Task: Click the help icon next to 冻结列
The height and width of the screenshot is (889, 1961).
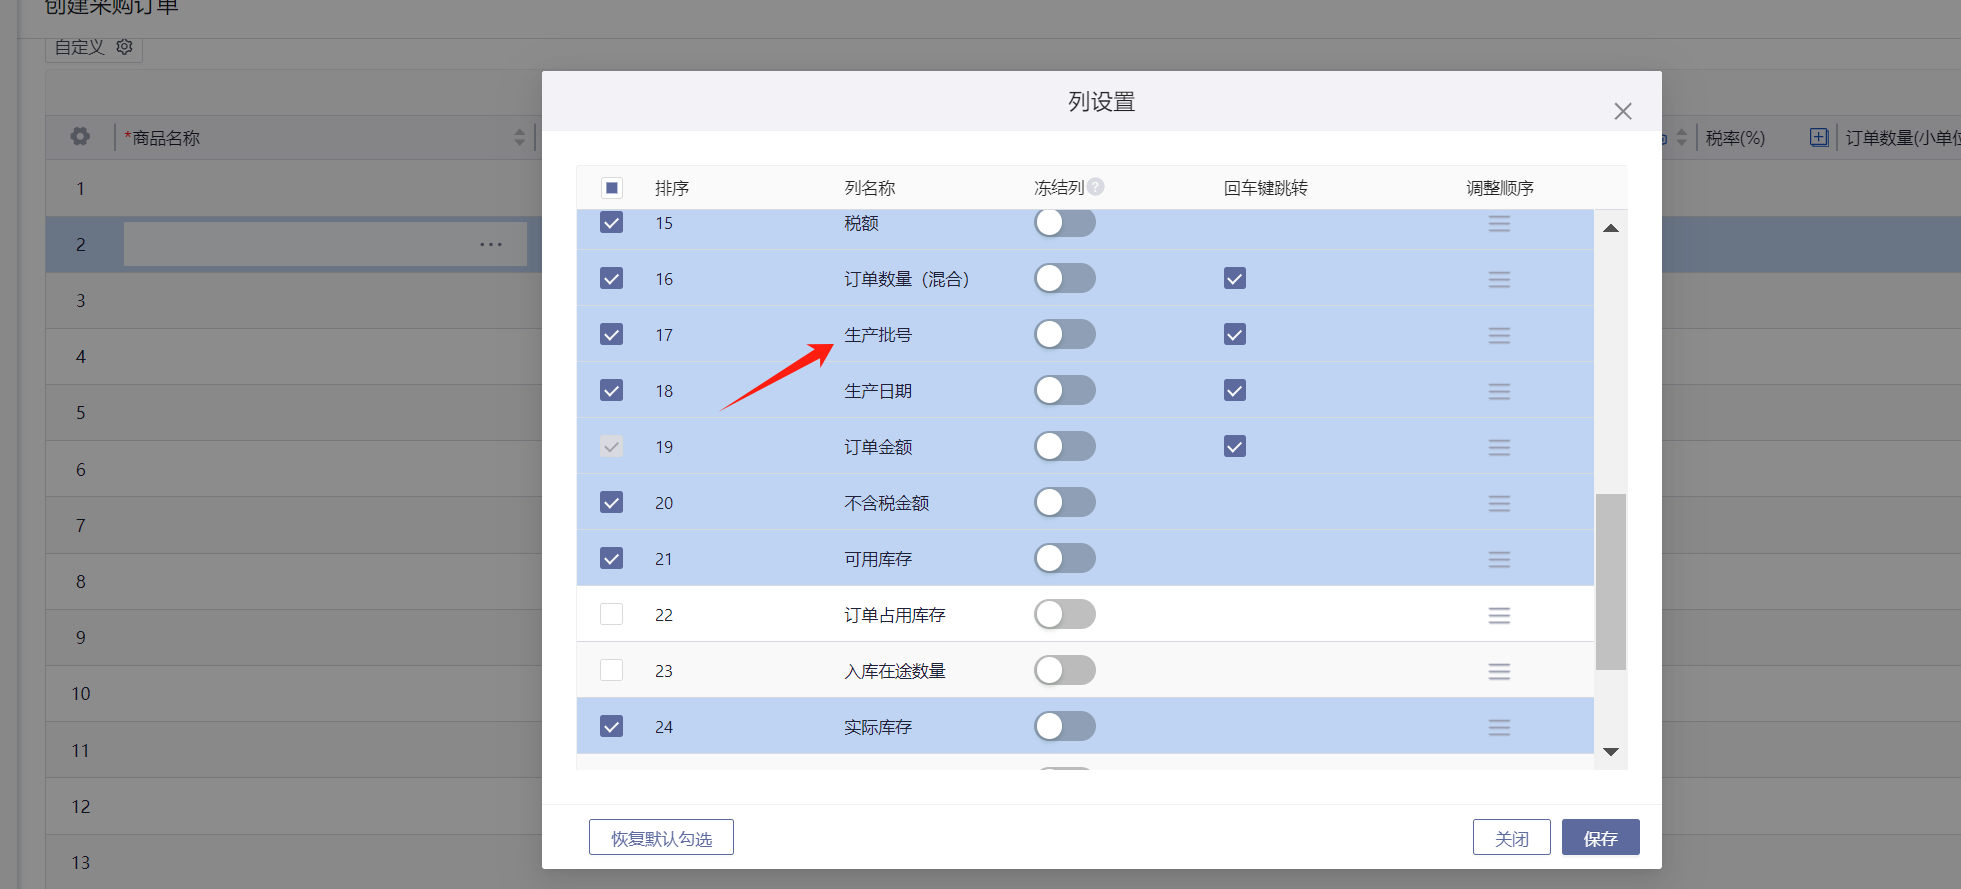Action: pos(1096,186)
